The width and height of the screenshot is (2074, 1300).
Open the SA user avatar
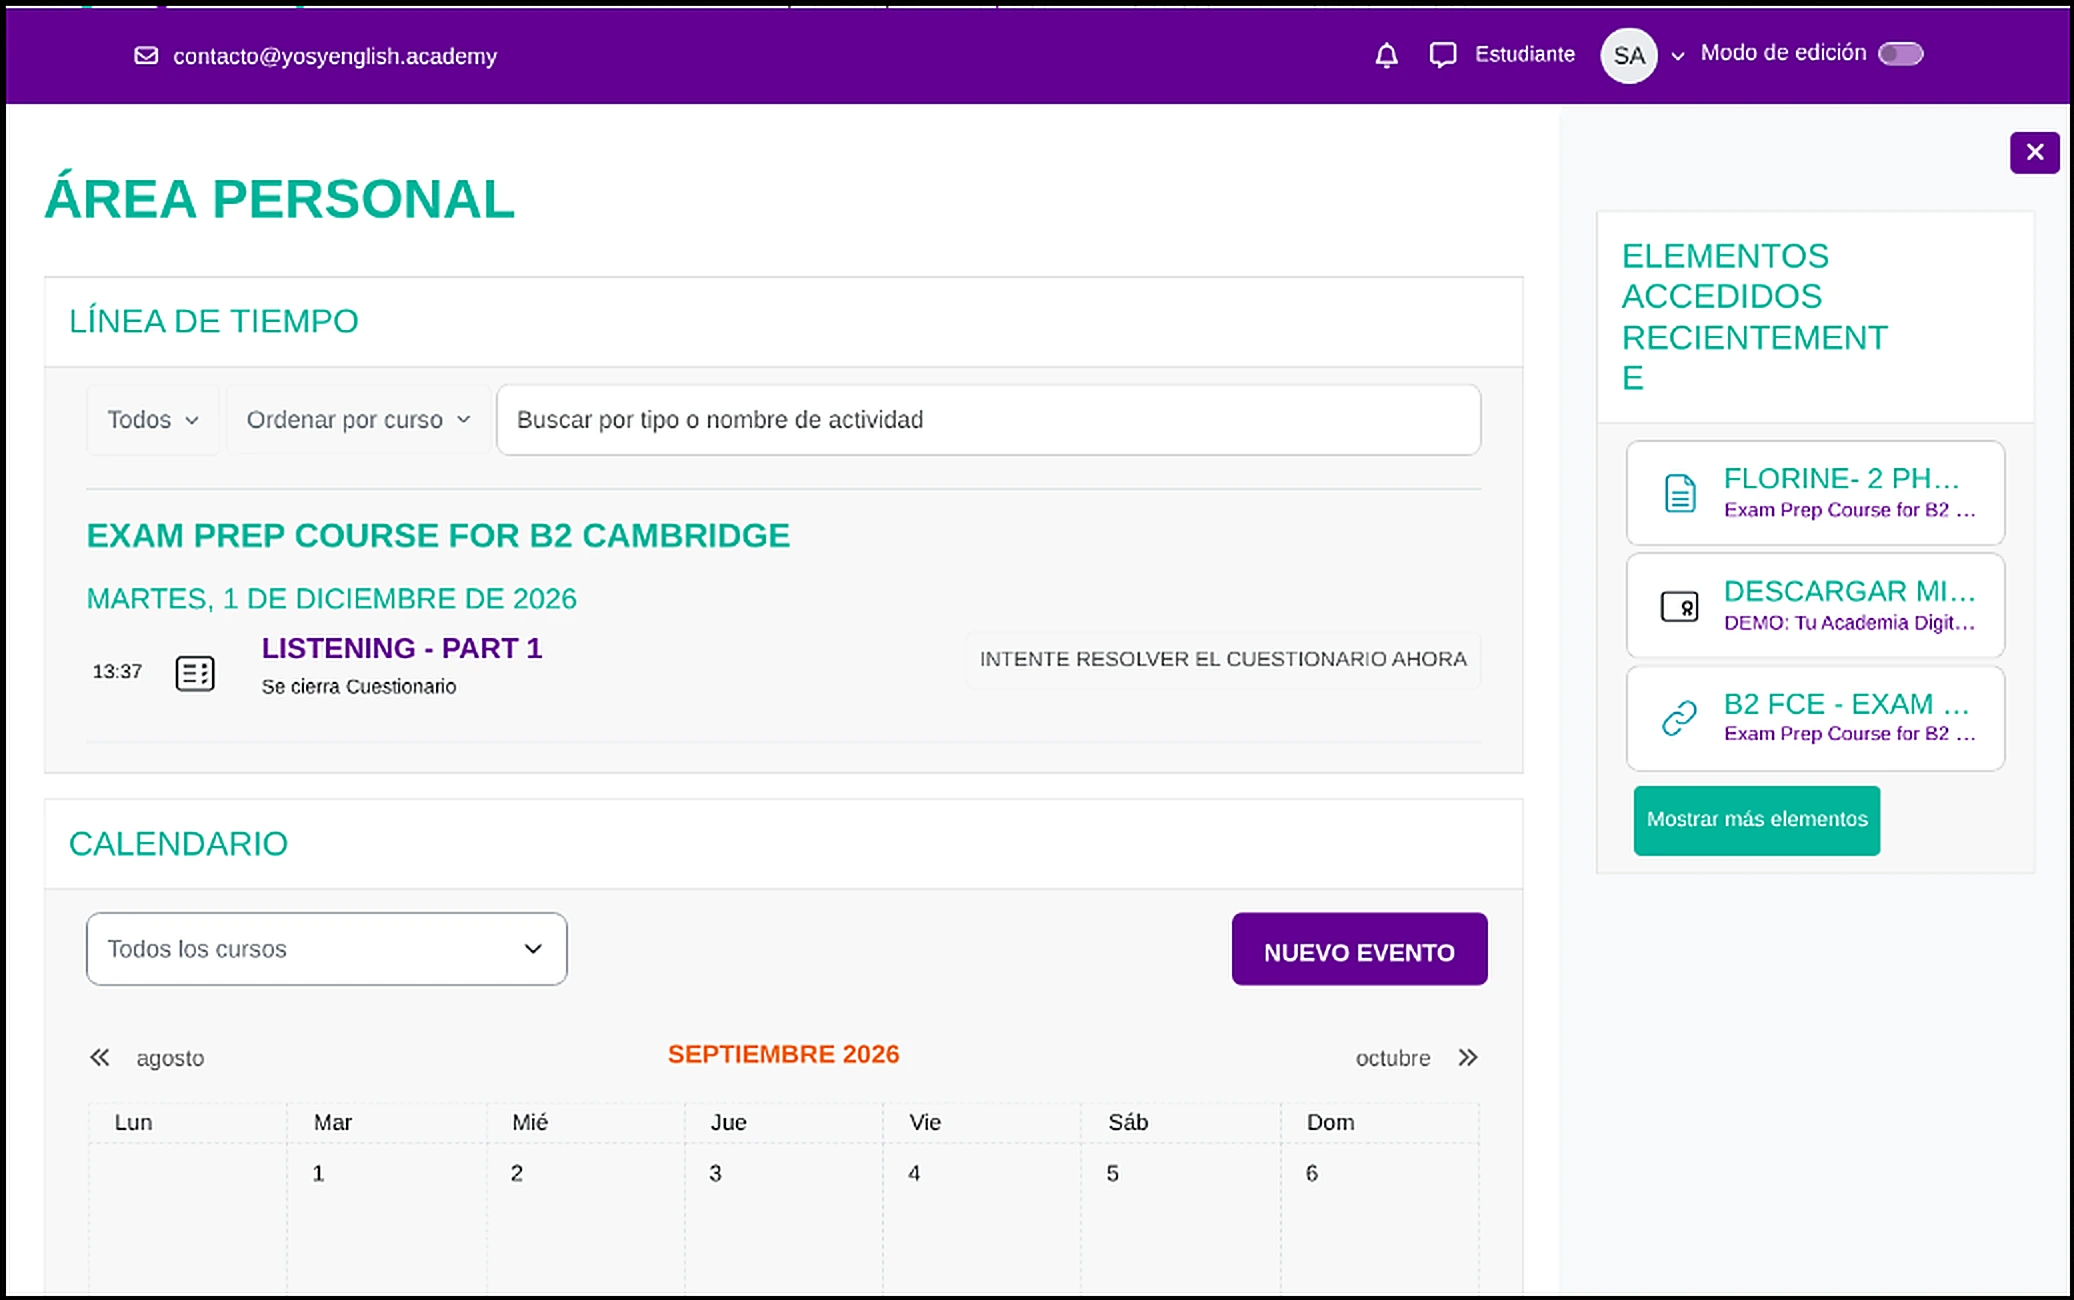point(1629,55)
